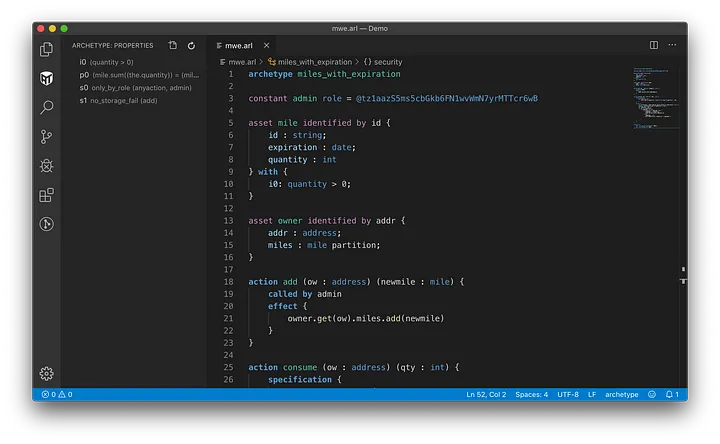Open the Archetype extension view
The image size is (720, 444).
pos(46,78)
